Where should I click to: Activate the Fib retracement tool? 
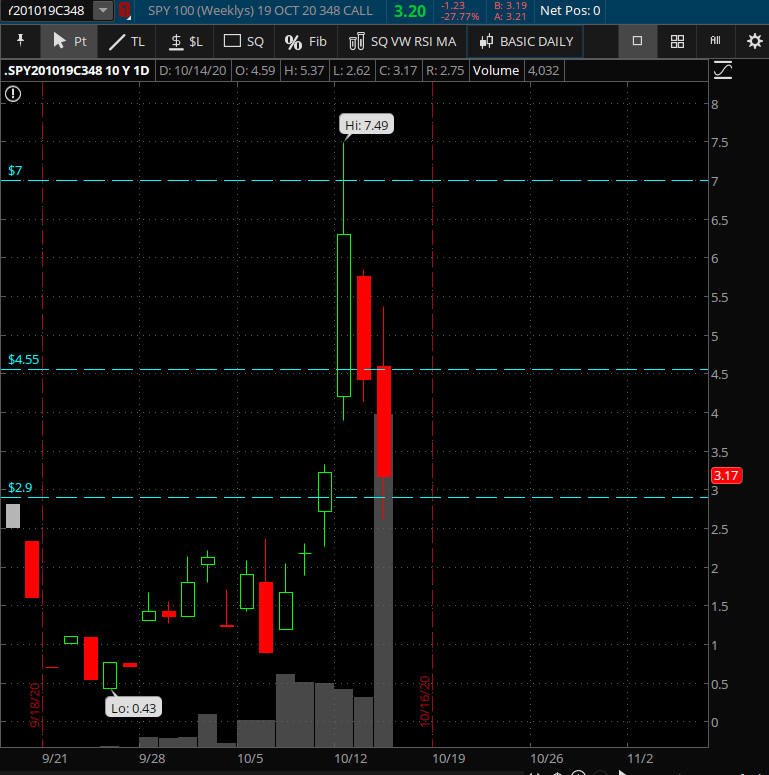pyautogui.click(x=306, y=41)
